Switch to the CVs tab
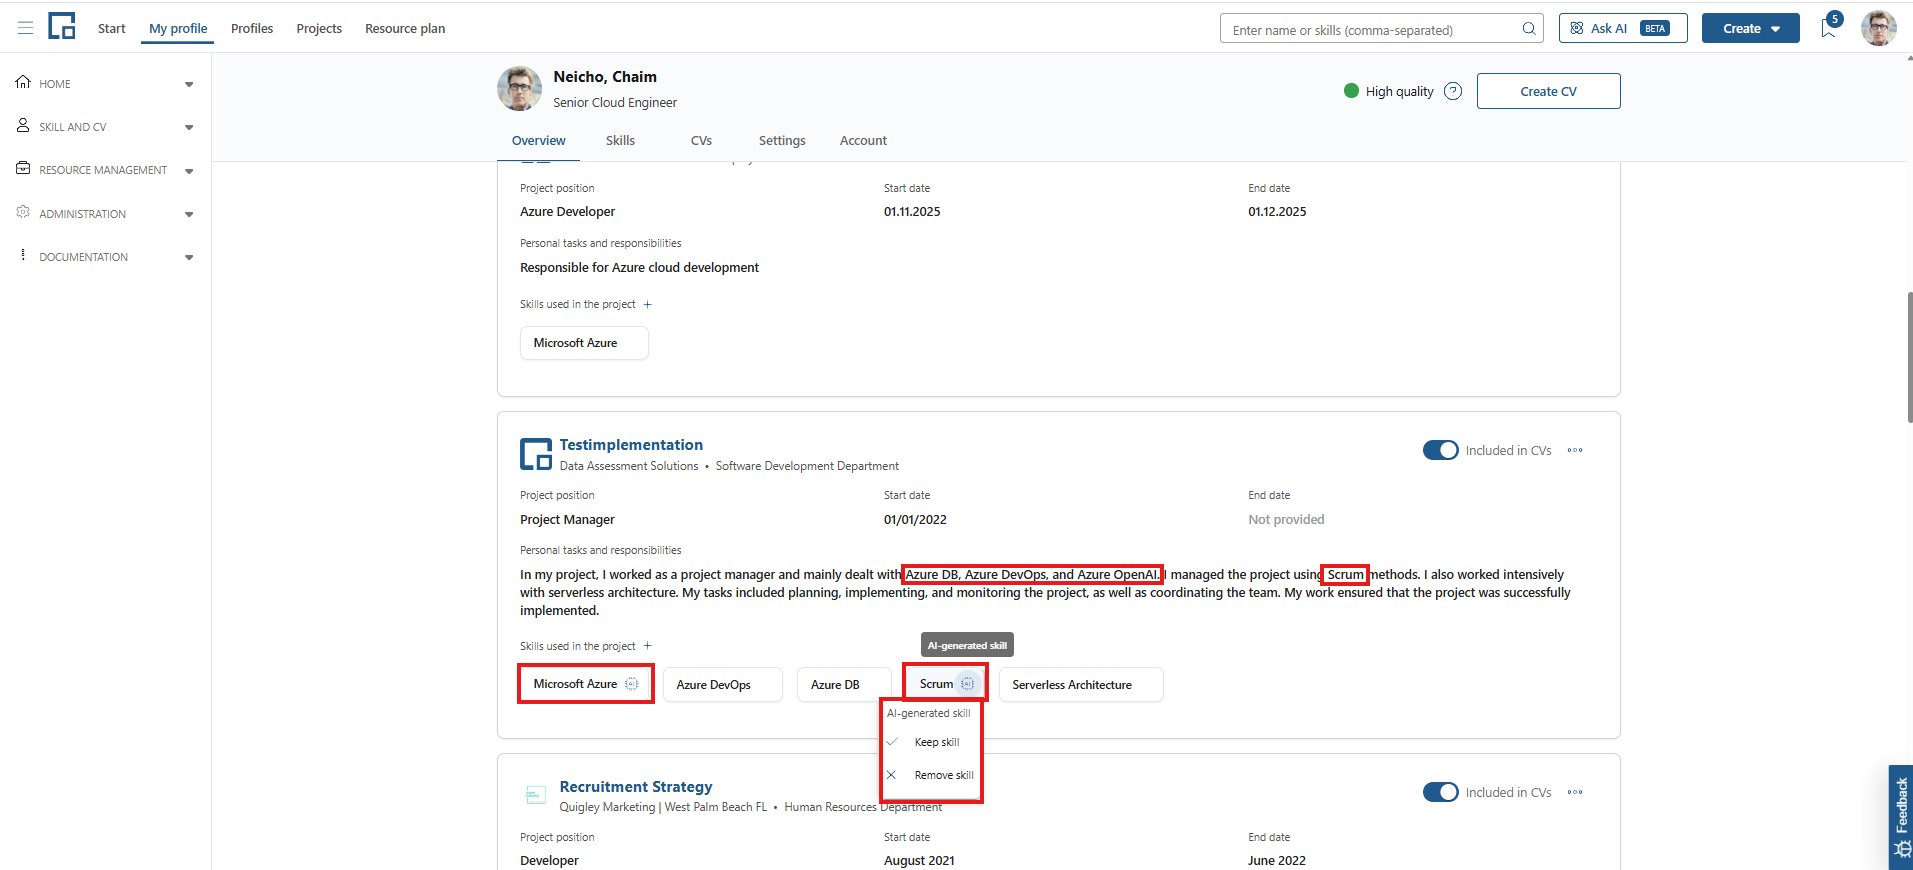This screenshot has height=870, width=1913. click(x=701, y=141)
